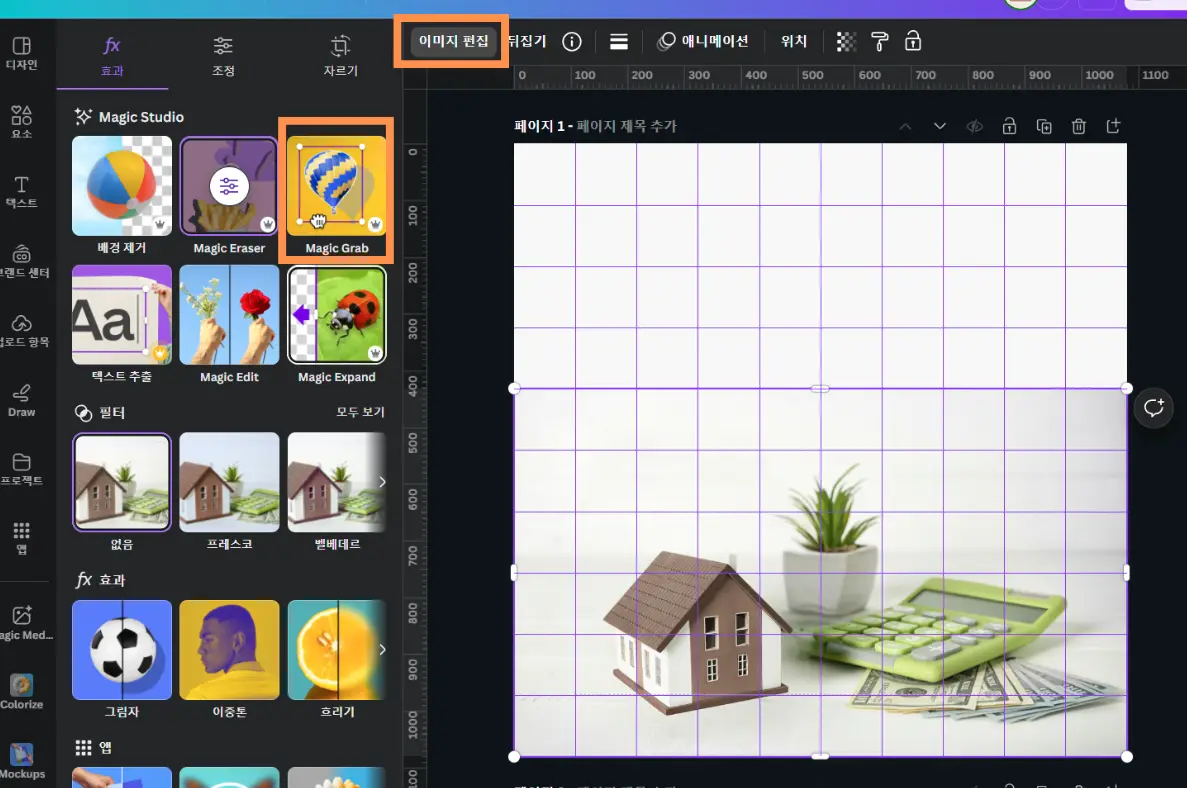Open the 브랜드 센터 panel
1187x788 pixels.
click(23, 261)
